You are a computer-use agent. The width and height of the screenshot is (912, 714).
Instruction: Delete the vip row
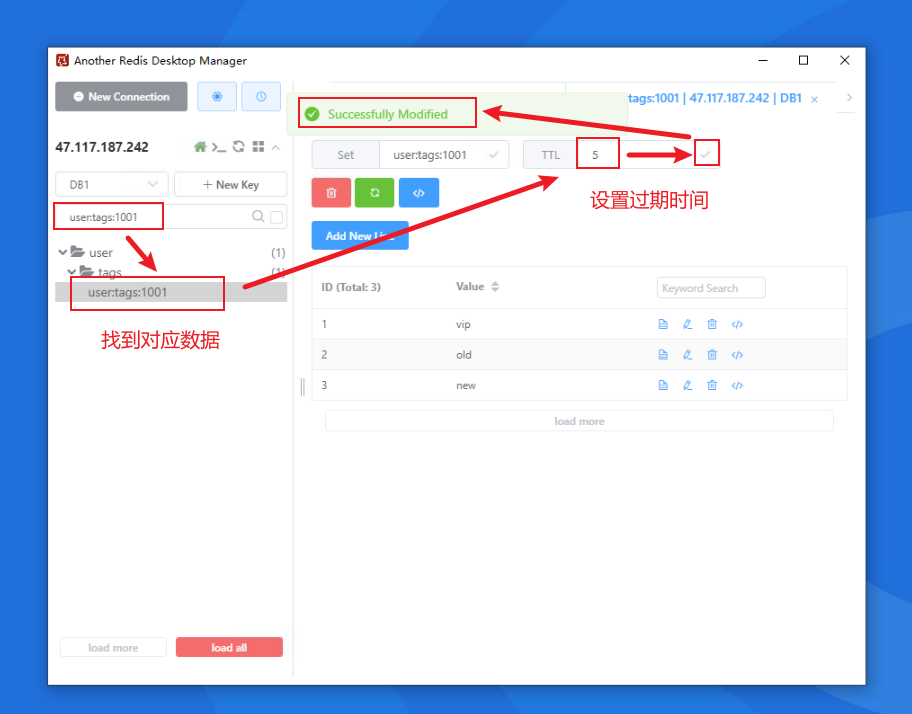pyautogui.click(x=712, y=324)
